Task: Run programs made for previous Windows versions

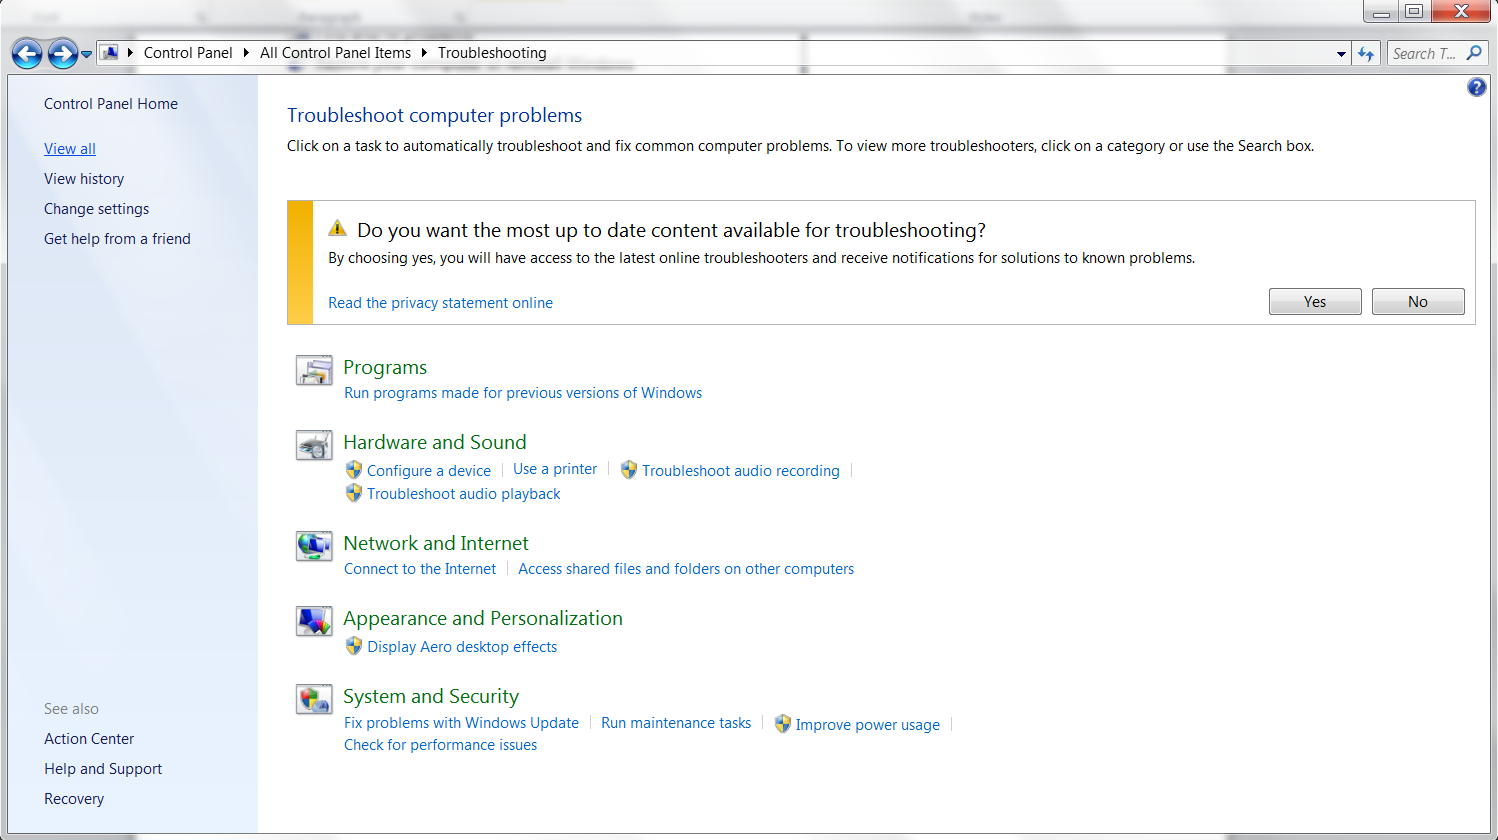Action: coord(523,393)
